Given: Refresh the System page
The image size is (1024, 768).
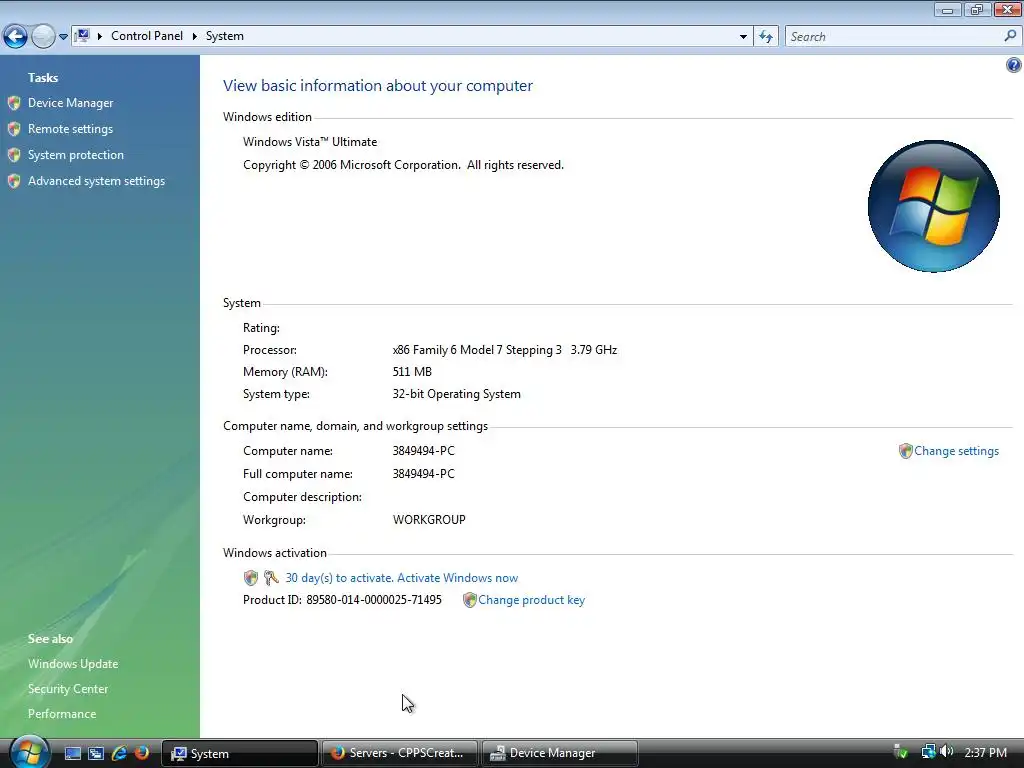Looking at the screenshot, I should tap(766, 37).
